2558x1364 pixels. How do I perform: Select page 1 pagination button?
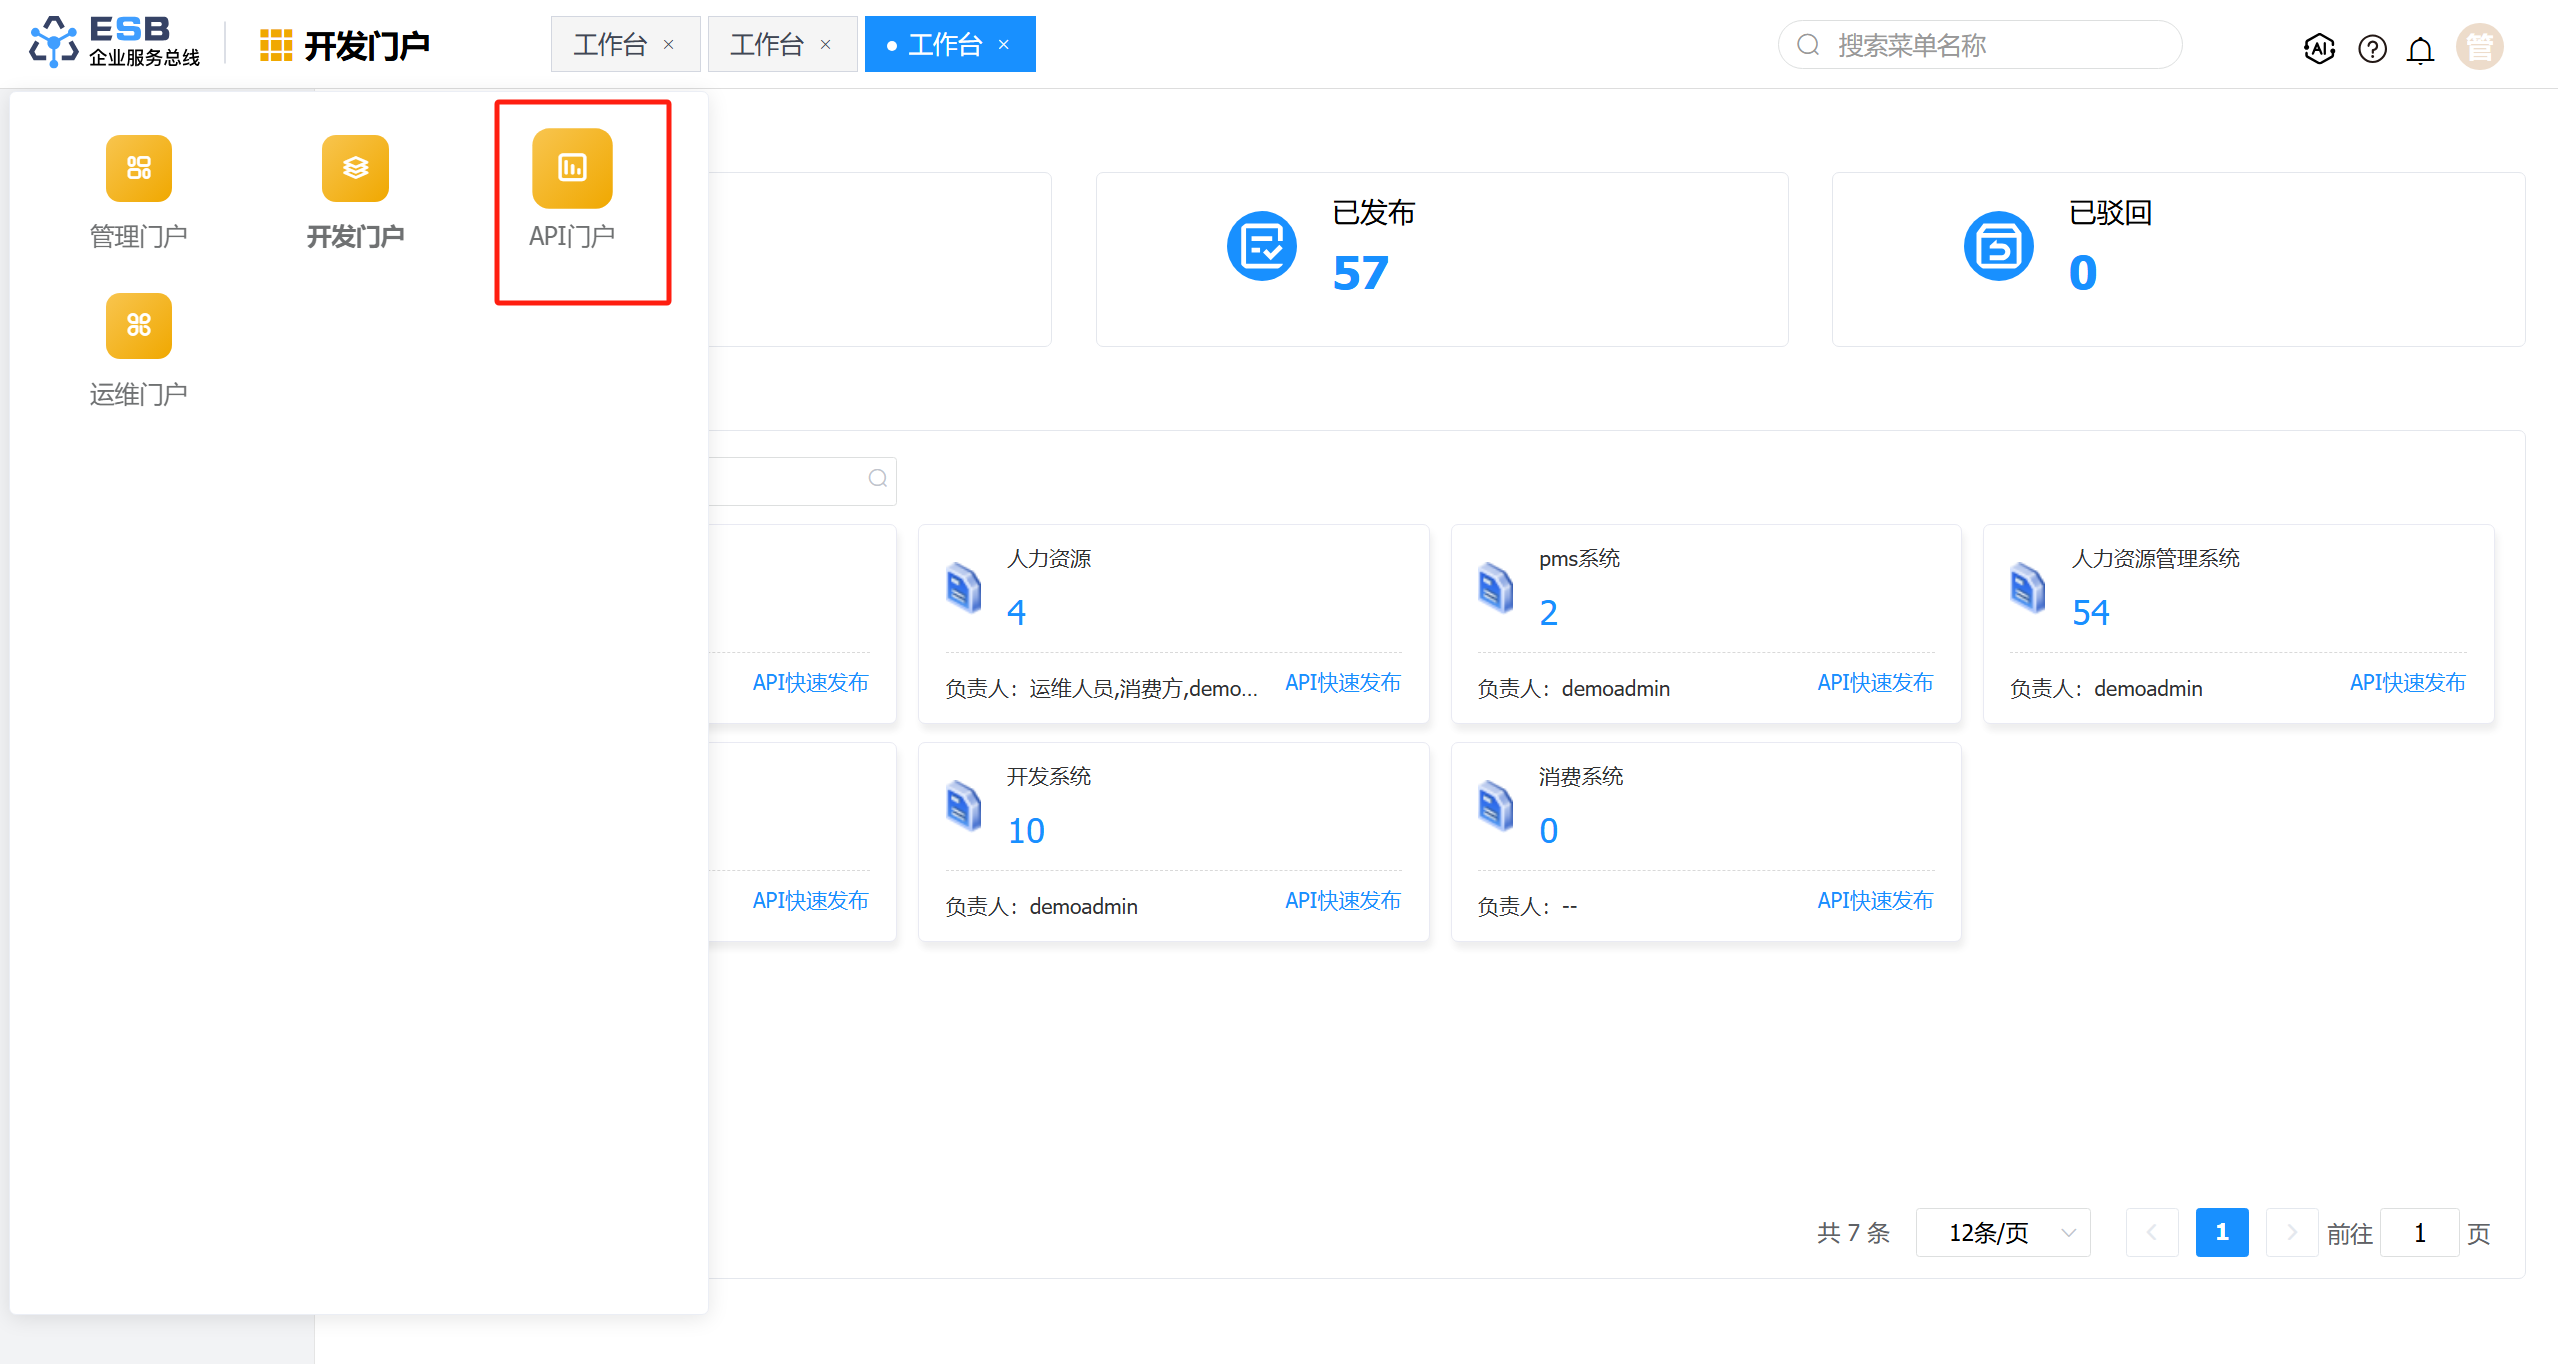pyautogui.click(x=2222, y=1233)
